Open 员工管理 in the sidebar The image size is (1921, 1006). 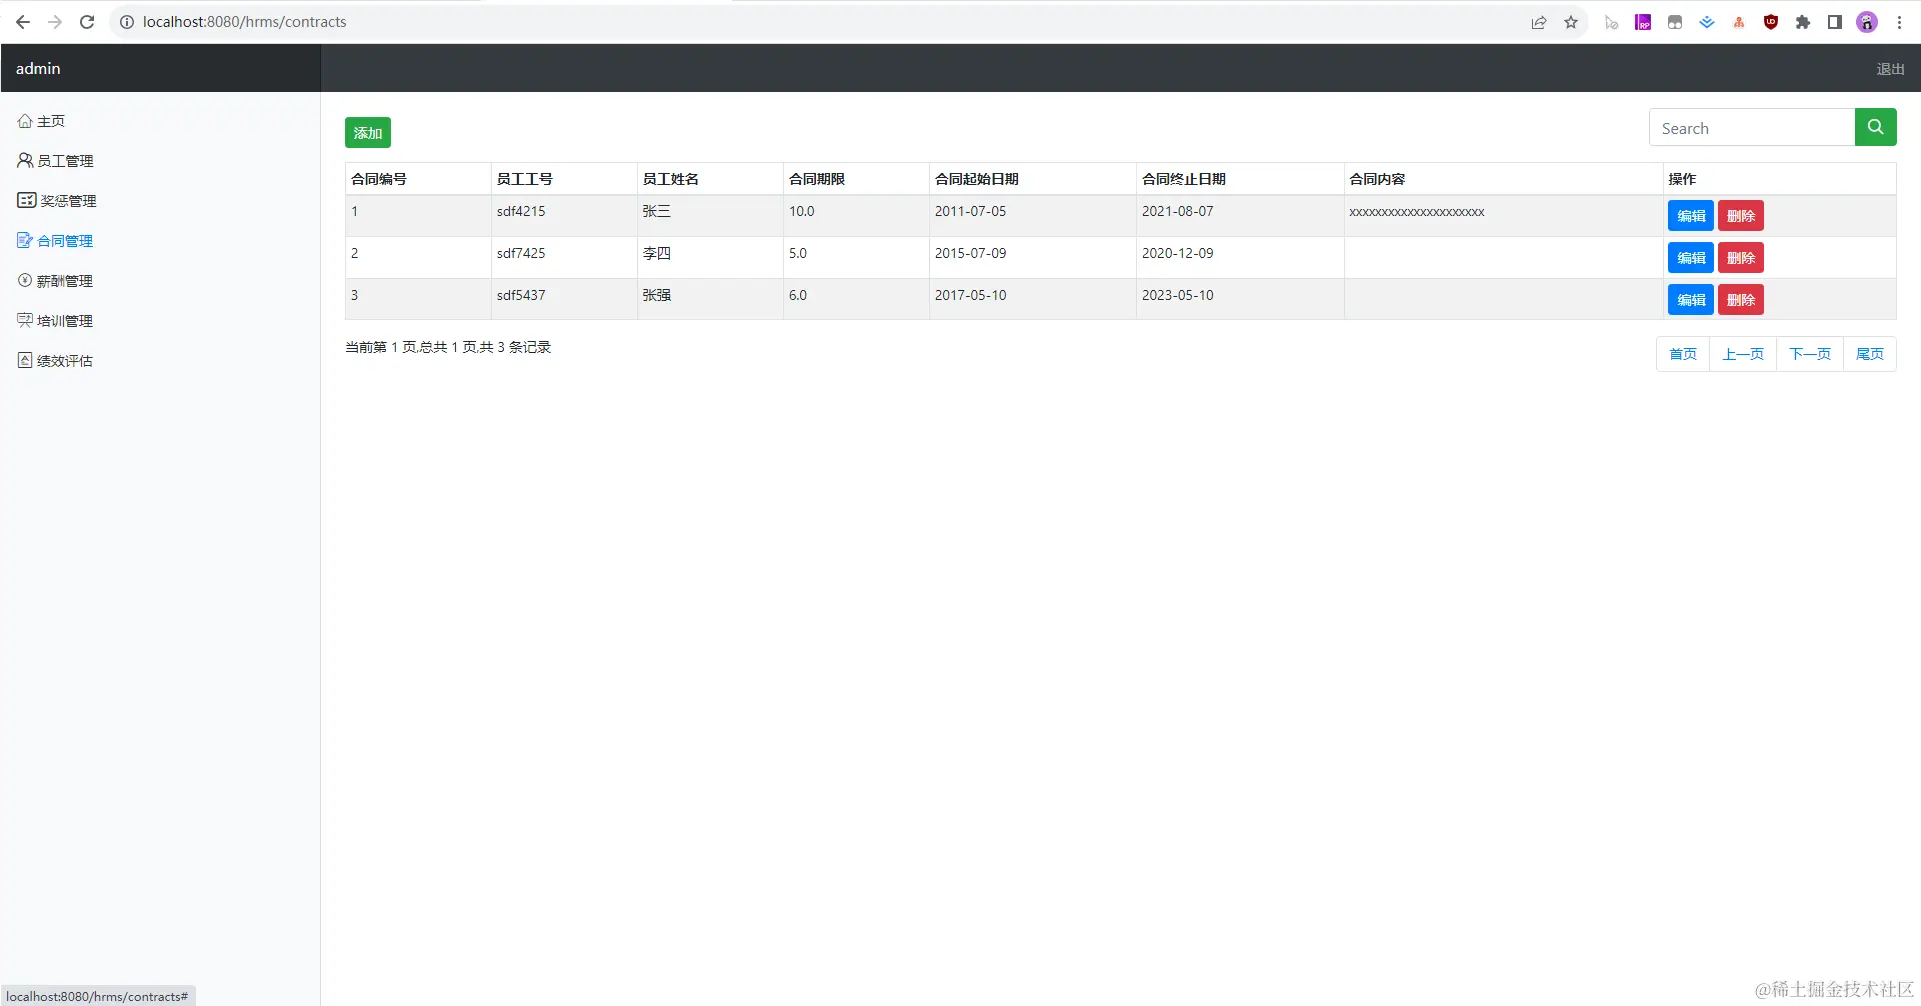55,161
